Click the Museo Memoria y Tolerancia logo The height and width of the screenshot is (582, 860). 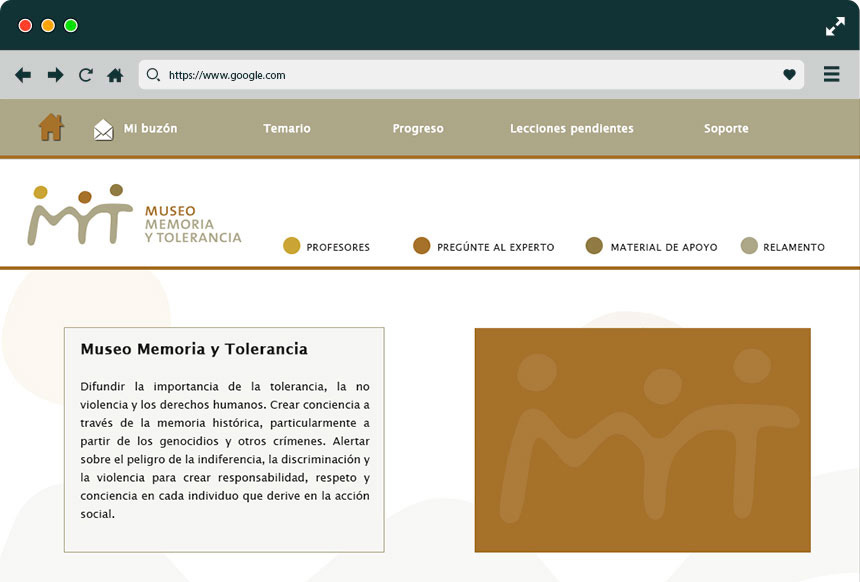pyautogui.click(x=134, y=215)
